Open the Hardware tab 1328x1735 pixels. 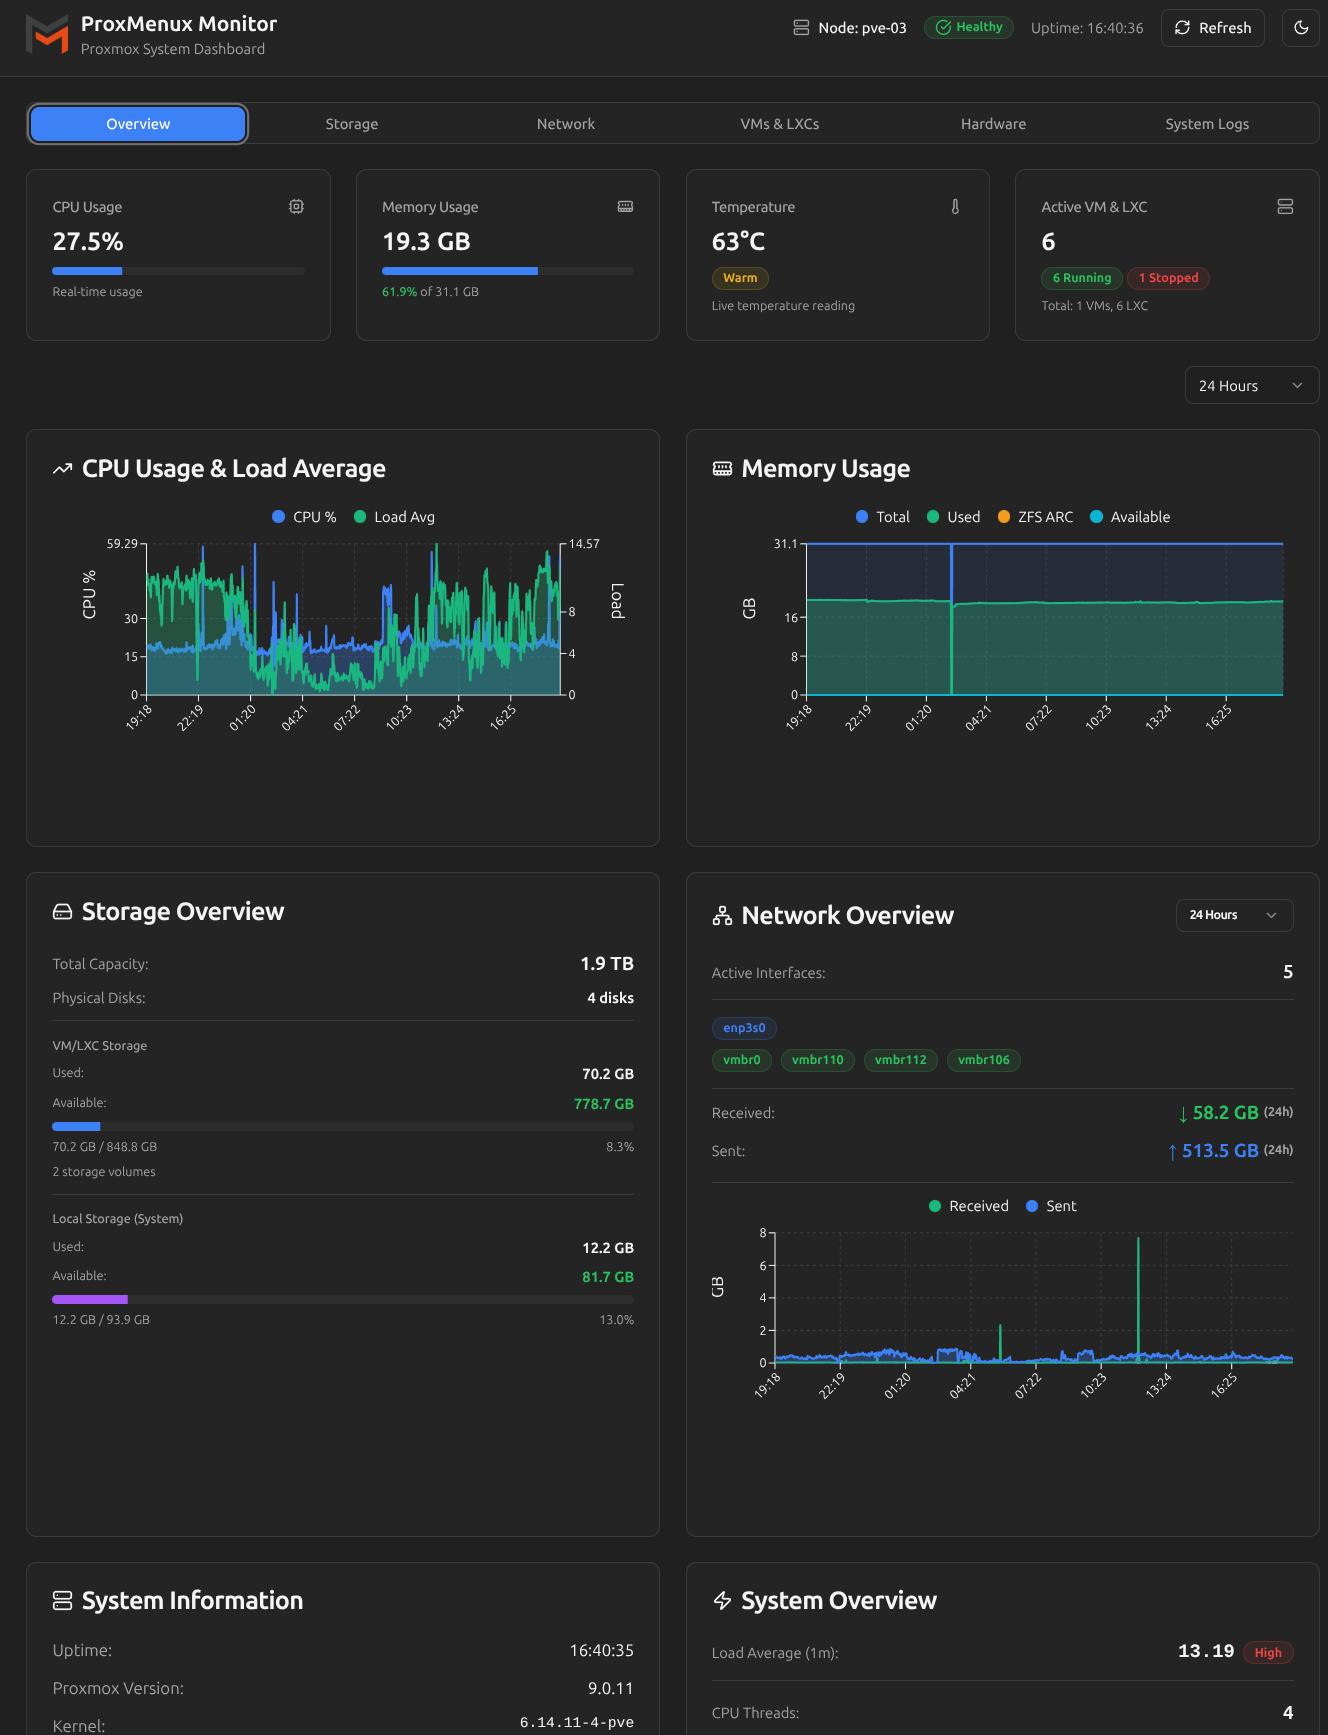993,124
